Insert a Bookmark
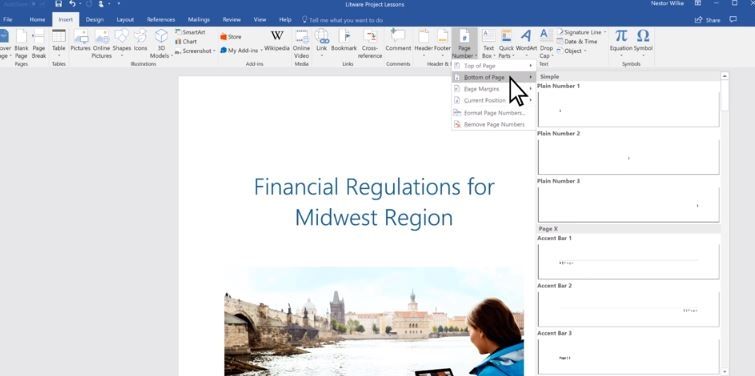This screenshot has width=755, height=376. (344, 41)
